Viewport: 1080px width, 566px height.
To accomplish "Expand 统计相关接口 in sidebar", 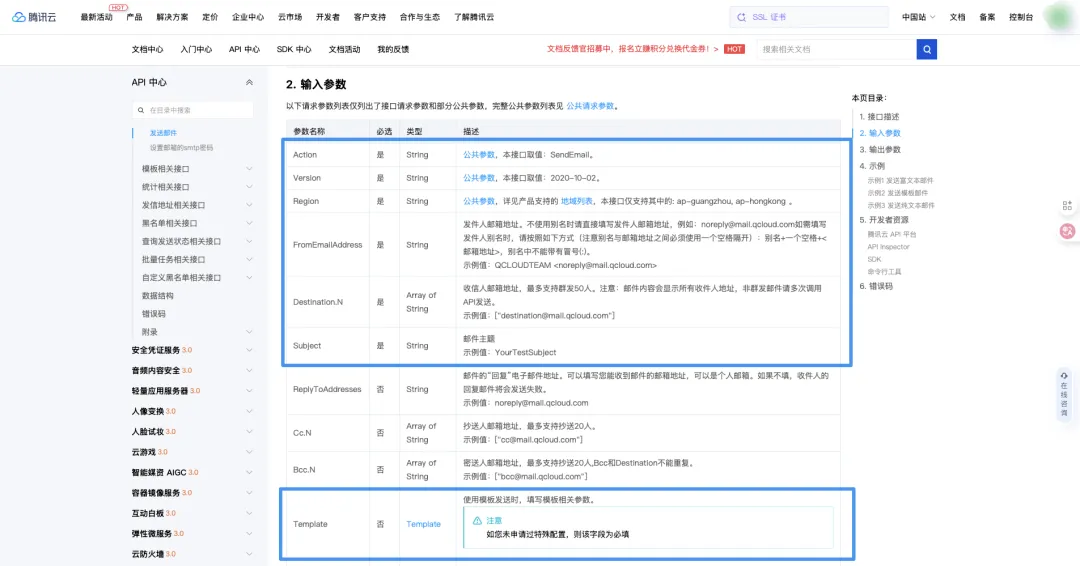I will point(249,187).
